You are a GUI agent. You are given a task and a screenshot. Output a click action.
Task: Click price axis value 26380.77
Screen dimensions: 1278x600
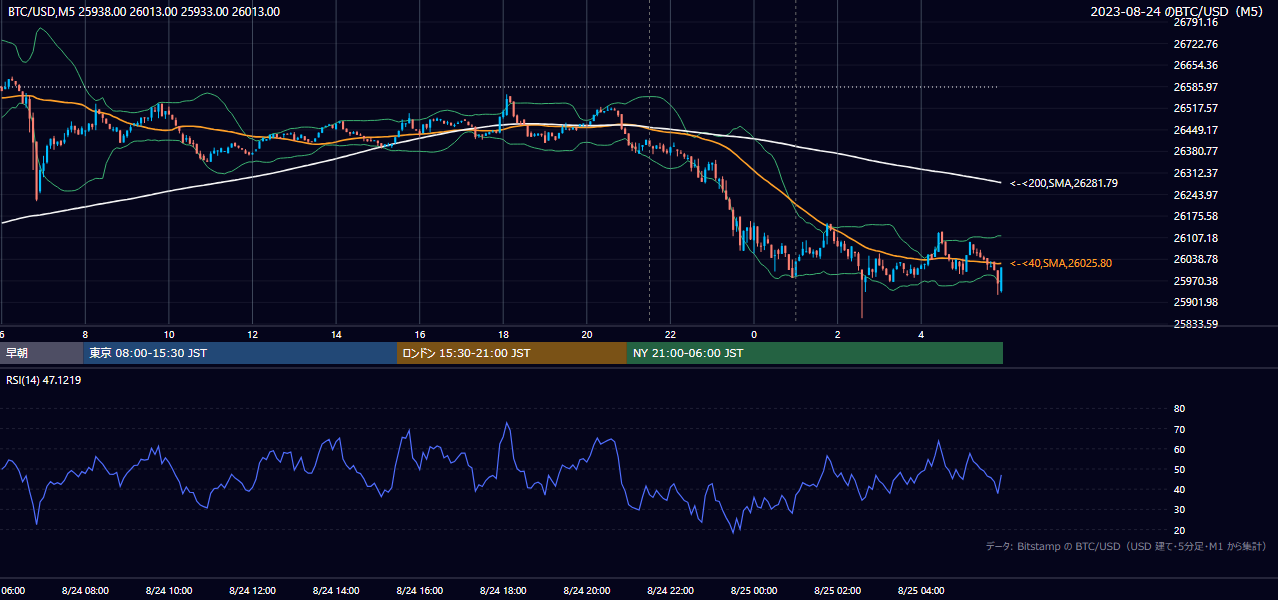1195,151
